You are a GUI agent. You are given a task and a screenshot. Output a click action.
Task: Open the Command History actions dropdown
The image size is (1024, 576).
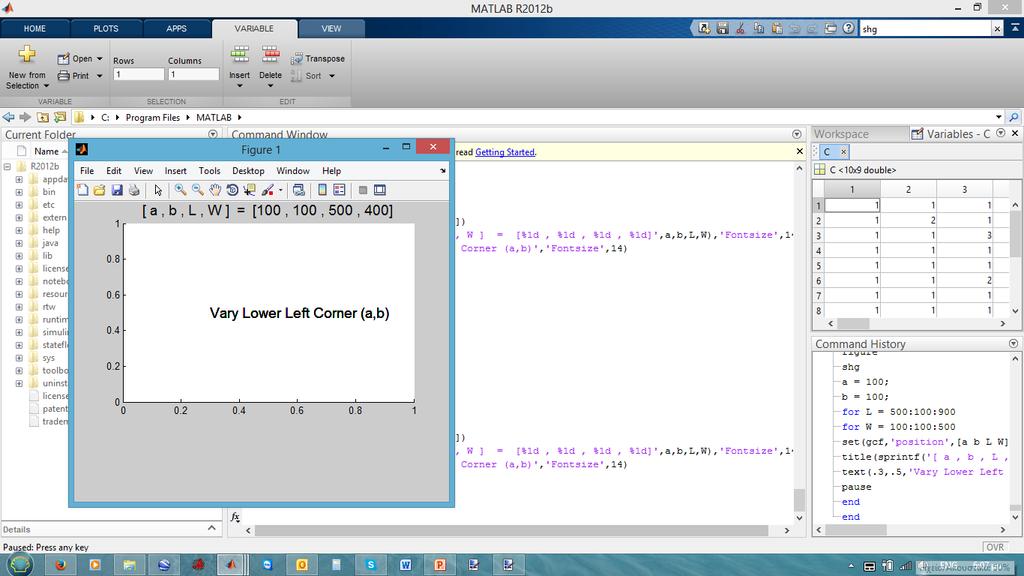1013,344
